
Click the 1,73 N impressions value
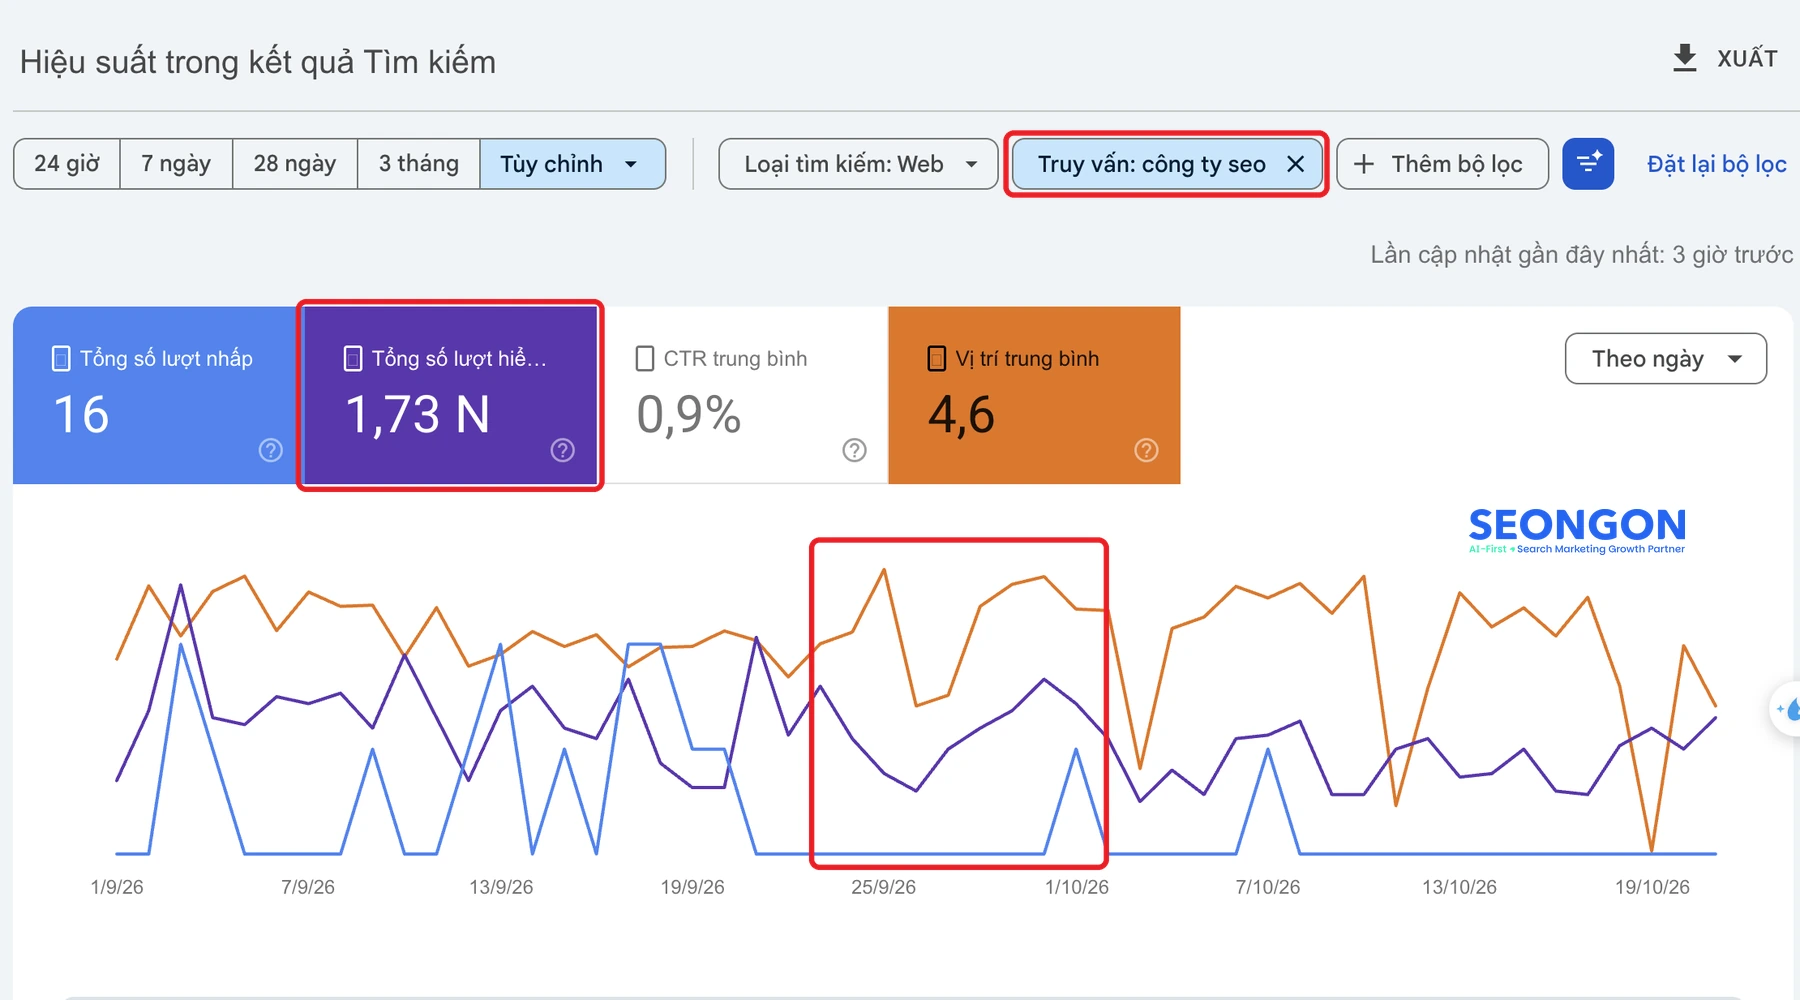[x=418, y=415]
